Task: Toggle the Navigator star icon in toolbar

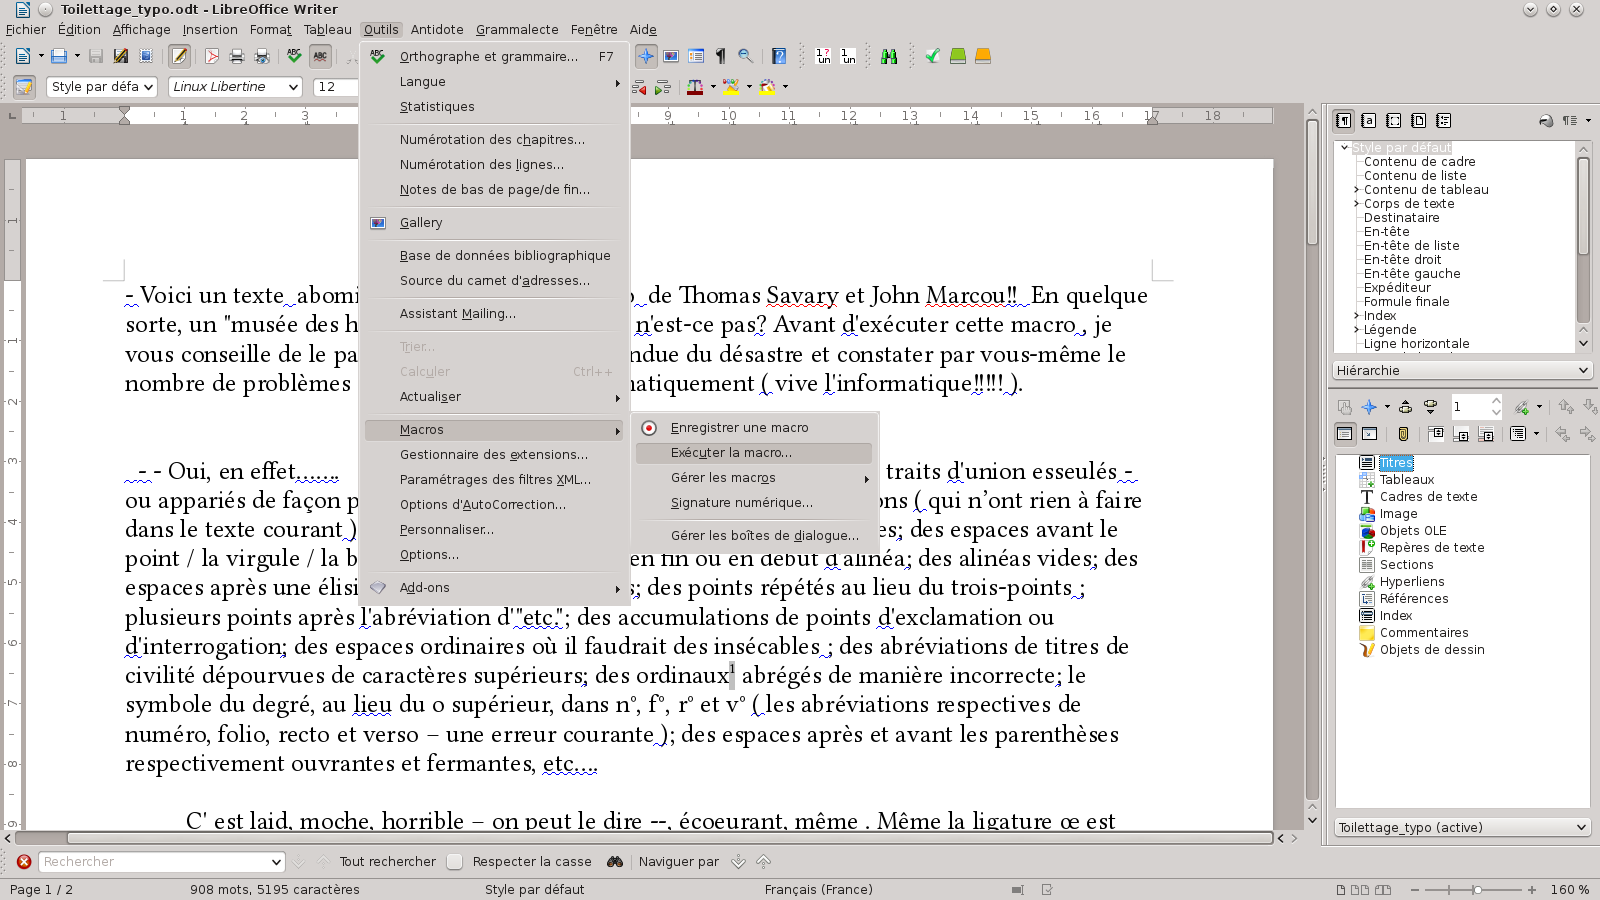Action: pyautogui.click(x=646, y=57)
